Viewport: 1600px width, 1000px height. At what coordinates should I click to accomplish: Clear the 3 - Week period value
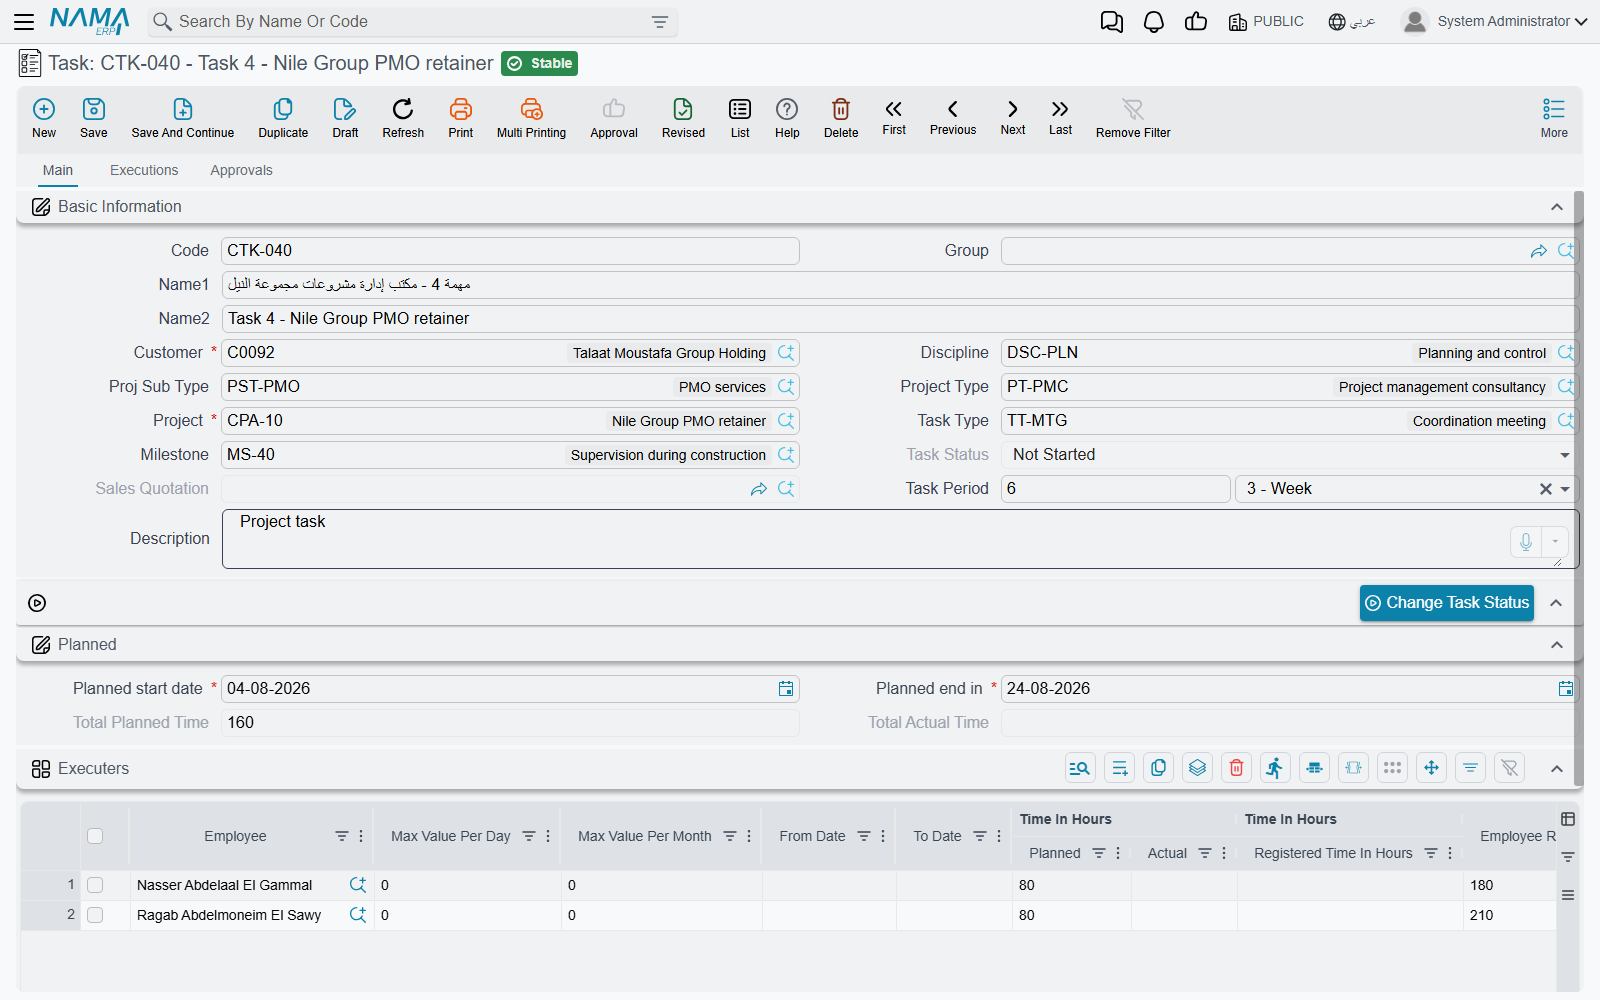coord(1546,489)
